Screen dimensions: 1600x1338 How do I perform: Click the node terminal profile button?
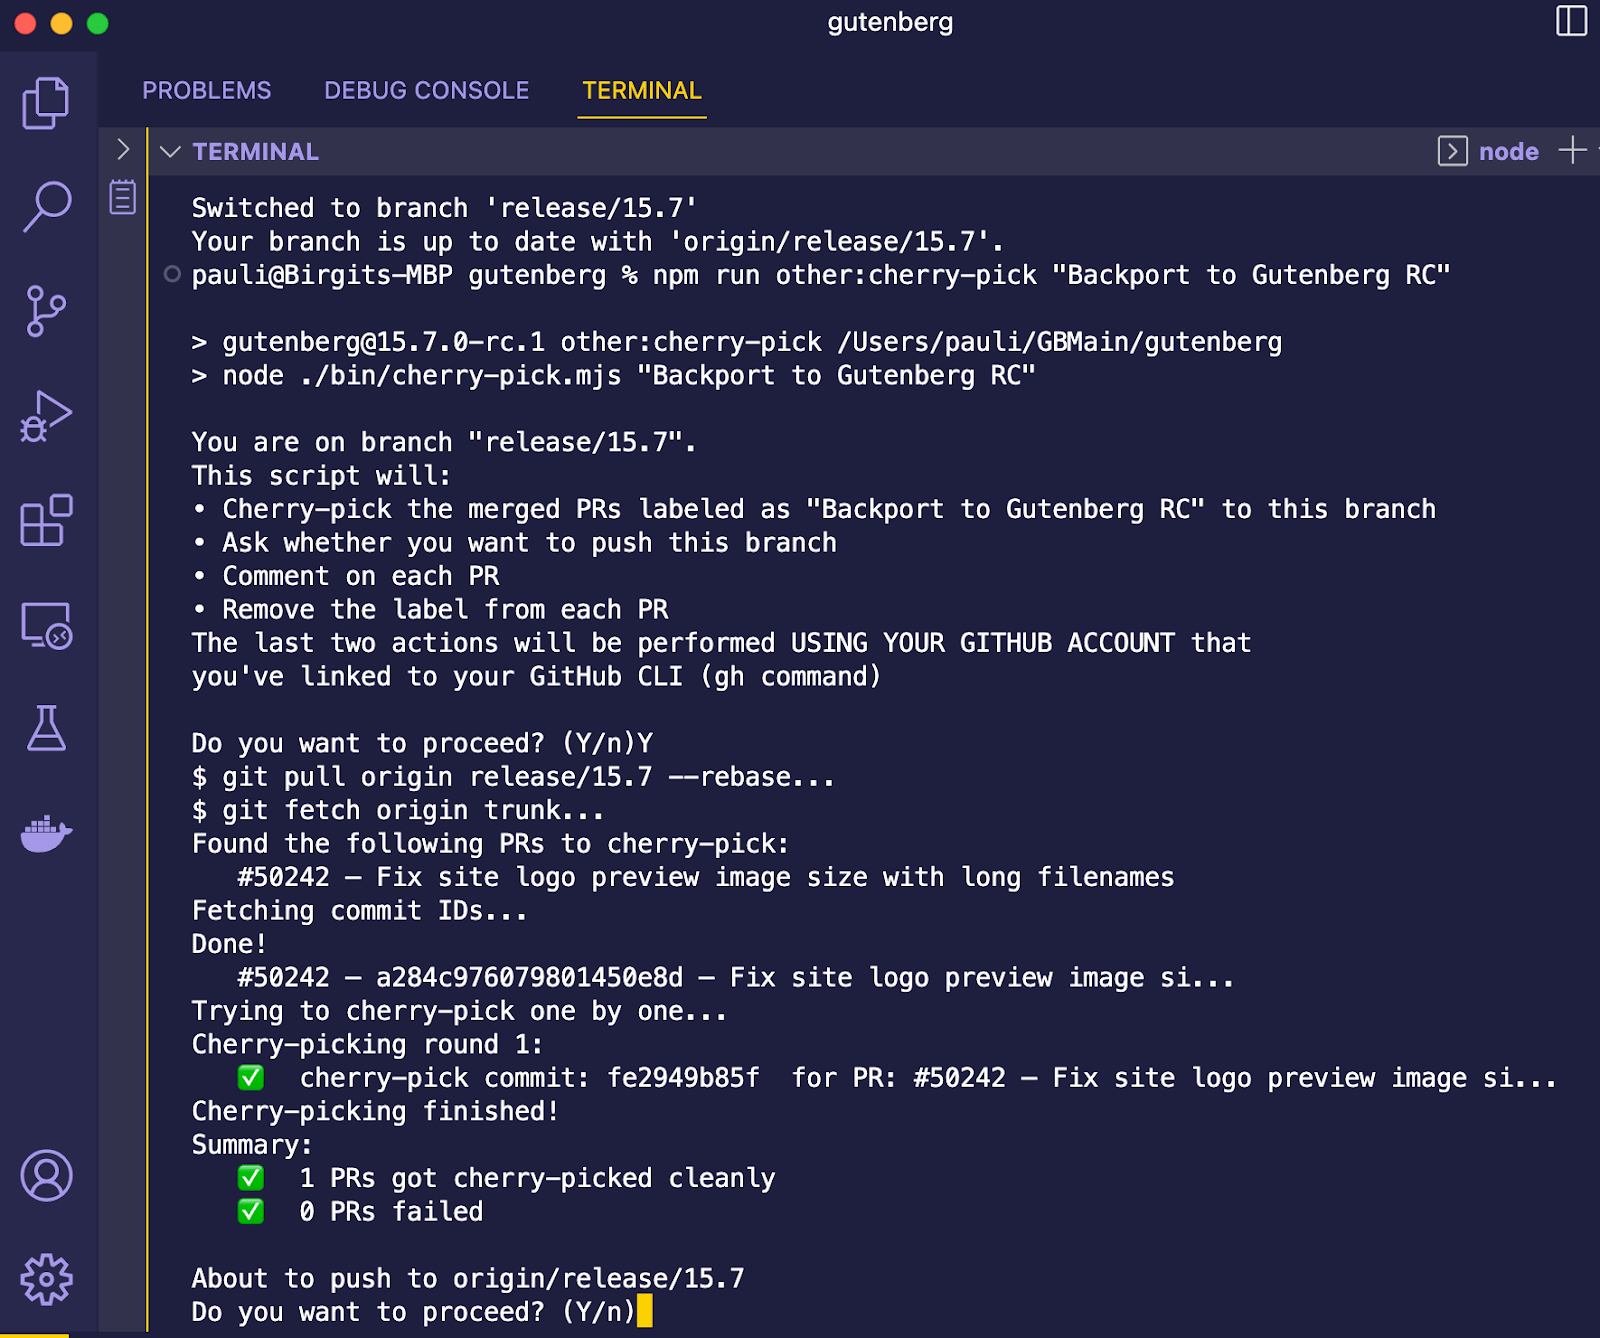(1489, 152)
